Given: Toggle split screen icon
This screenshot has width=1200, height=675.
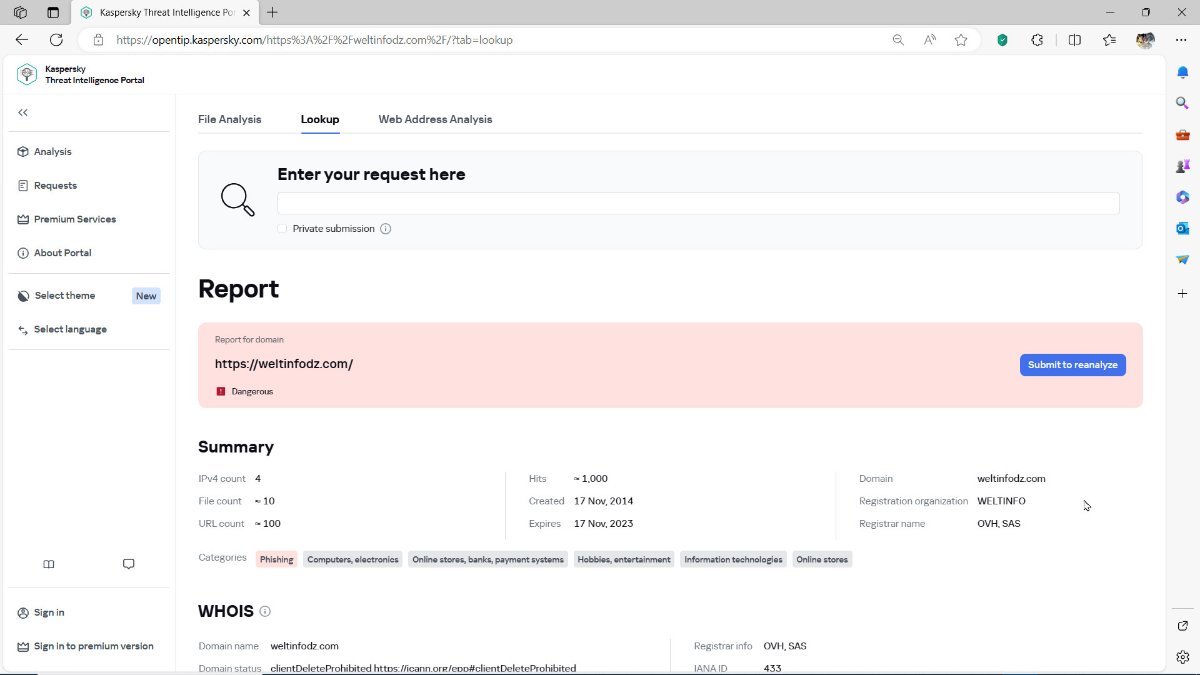Looking at the screenshot, I should [x=1075, y=40].
